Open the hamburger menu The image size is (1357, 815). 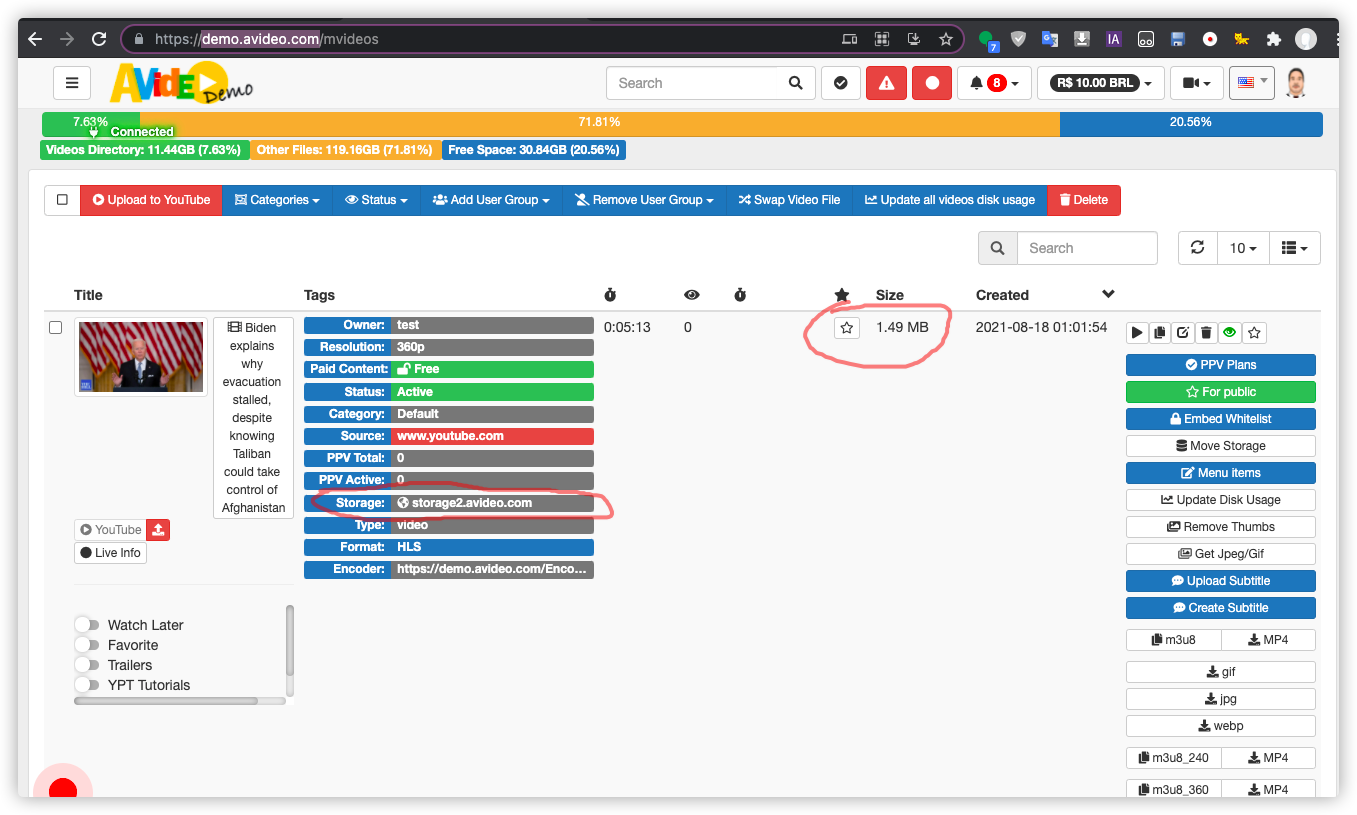tap(71, 82)
